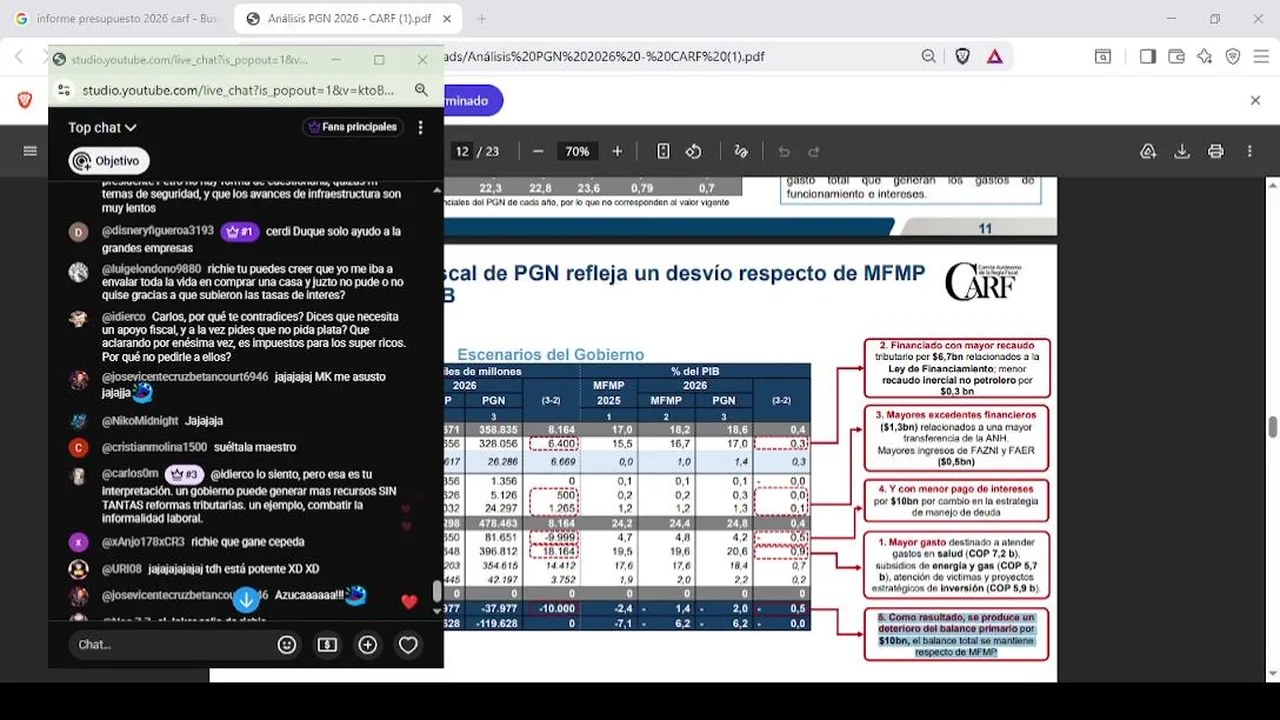Open the browser zoom magnifier icon
Viewport: 1280px width, 720px height.
(929, 57)
